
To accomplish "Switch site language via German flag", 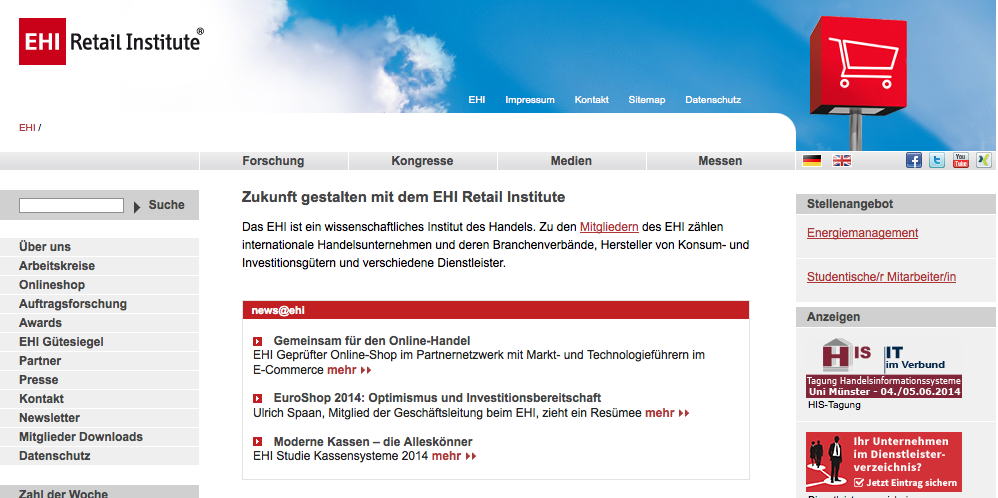I will pos(812,160).
